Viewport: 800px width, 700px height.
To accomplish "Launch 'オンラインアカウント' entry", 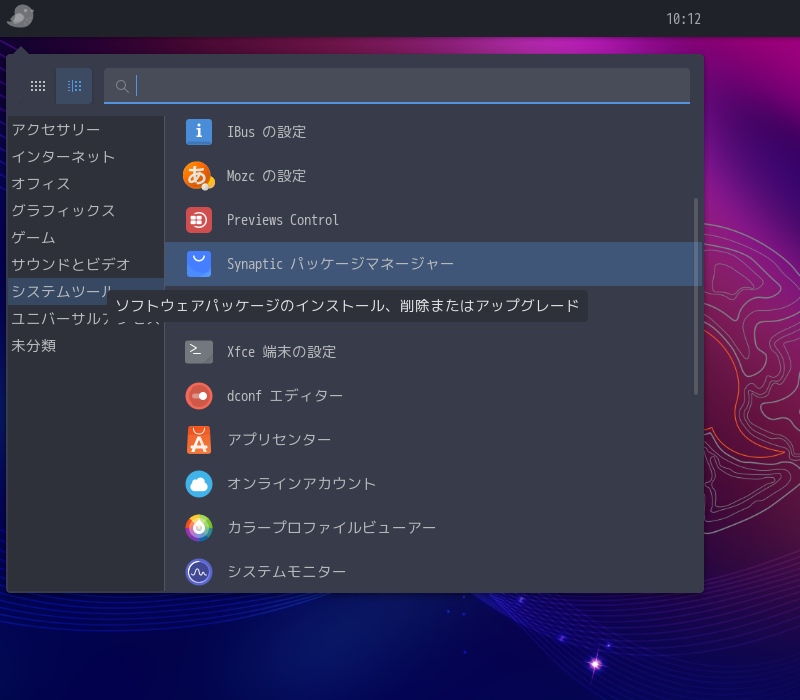I will coord(433,484).
